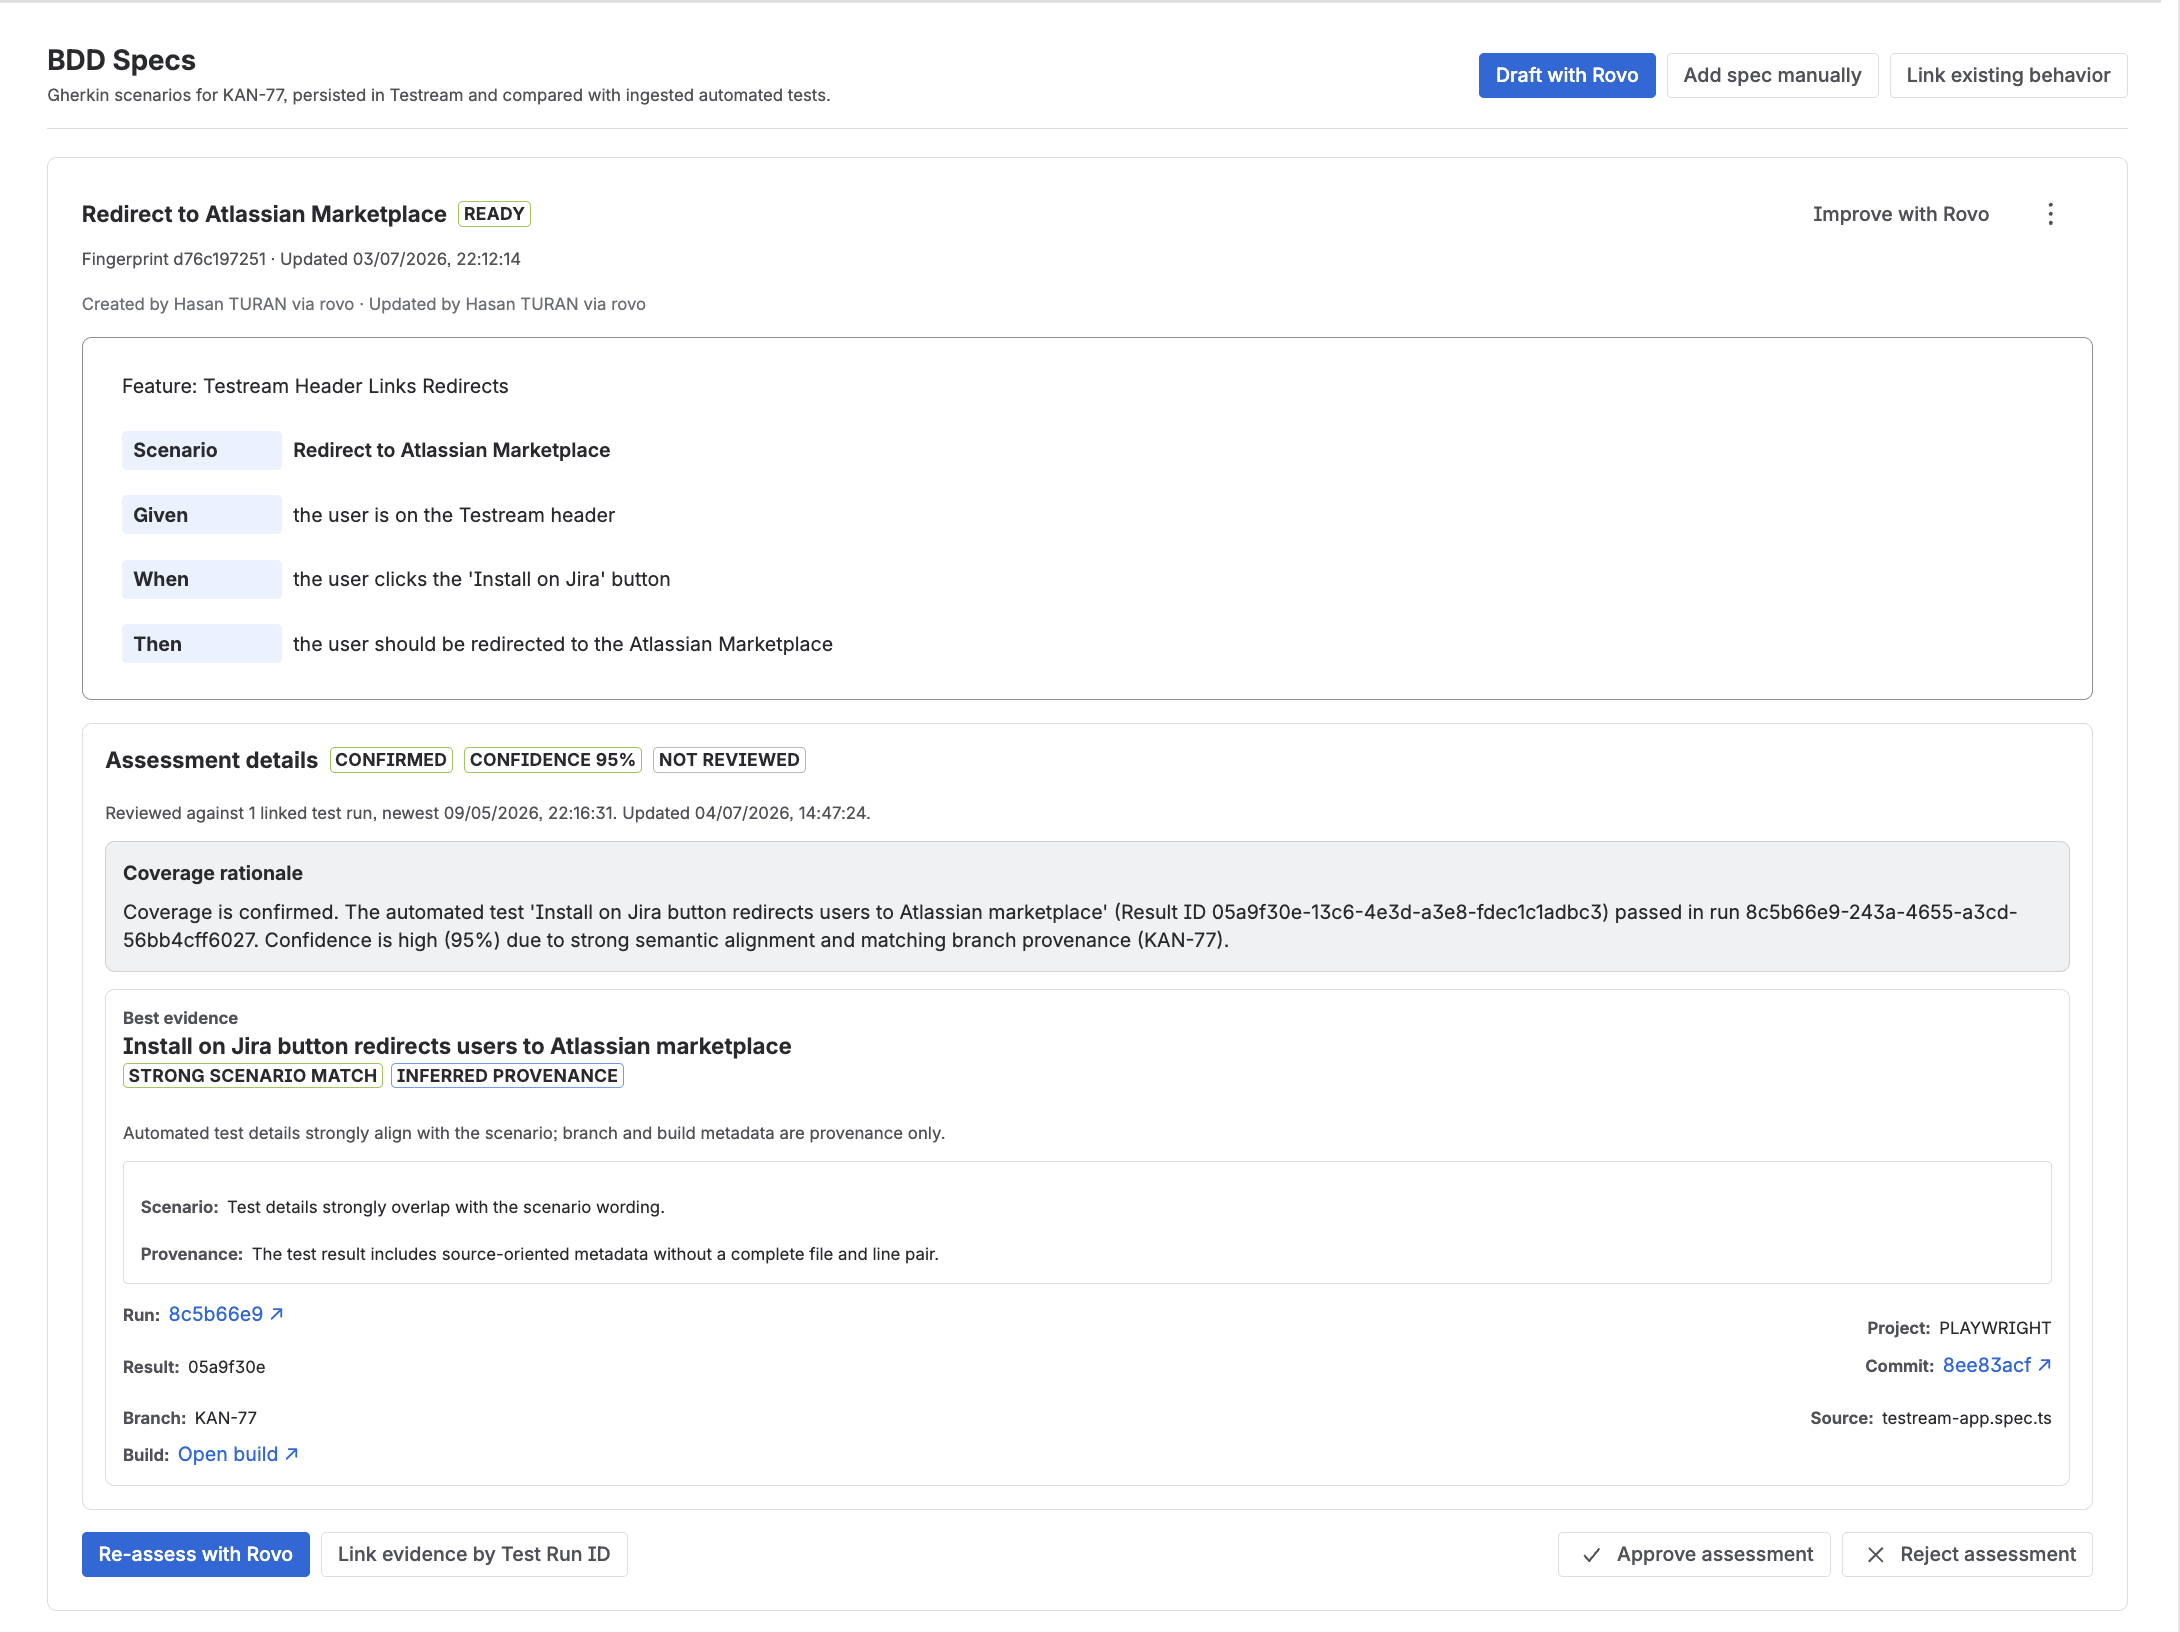Click Add spec manually button
This screenshot has height=1632, width=2180.
pos(1772,75)
